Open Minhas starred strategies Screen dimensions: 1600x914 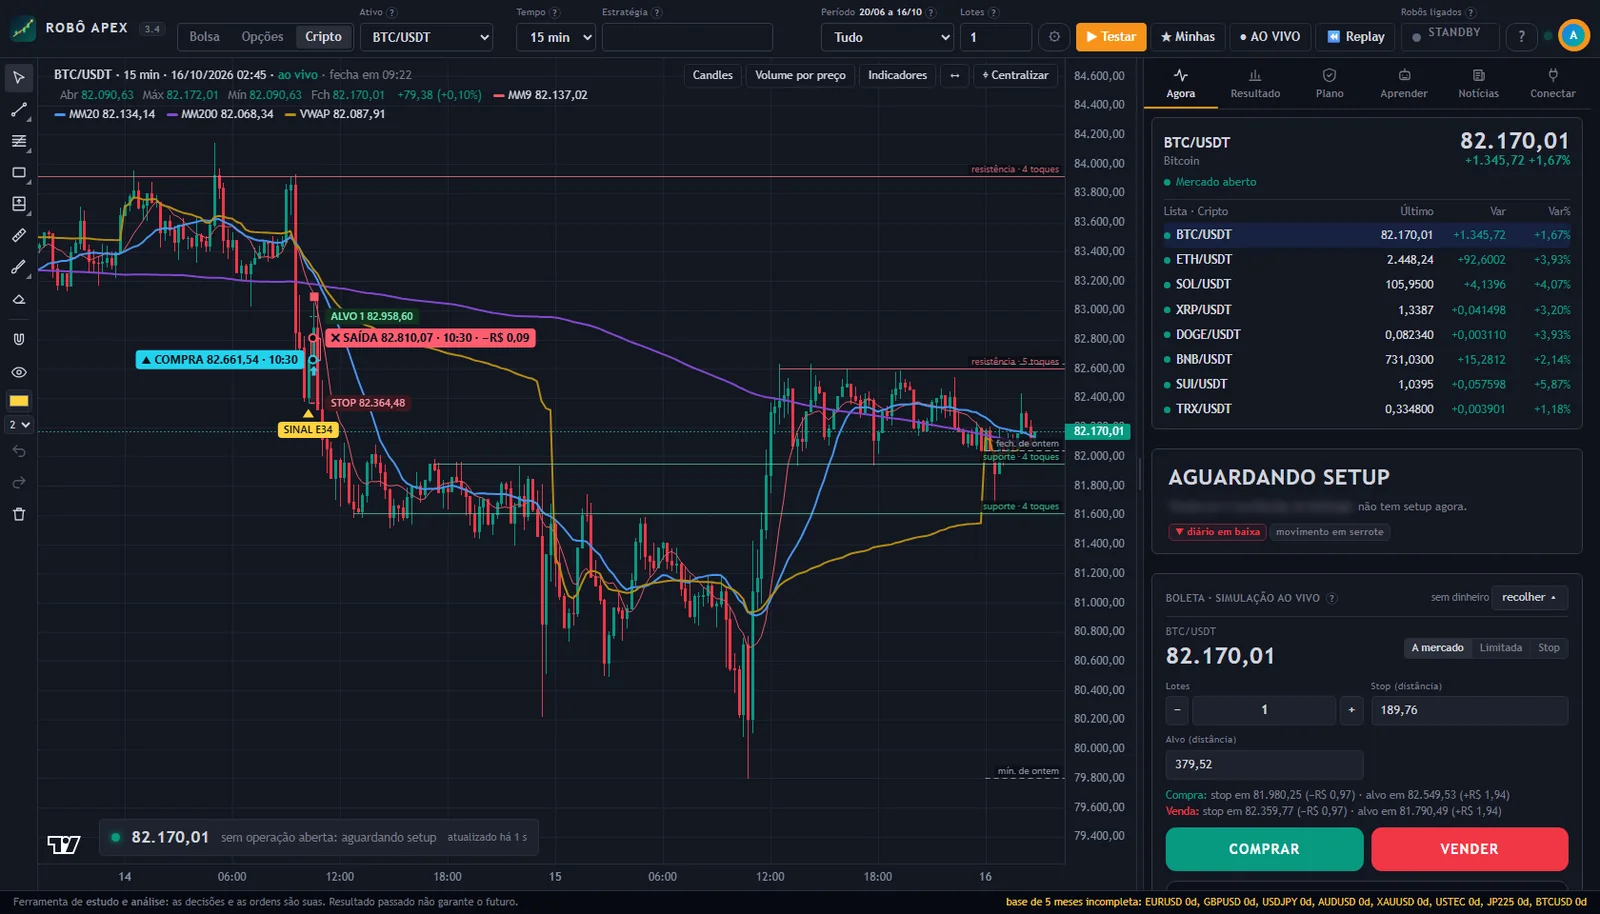[1188, 37]
